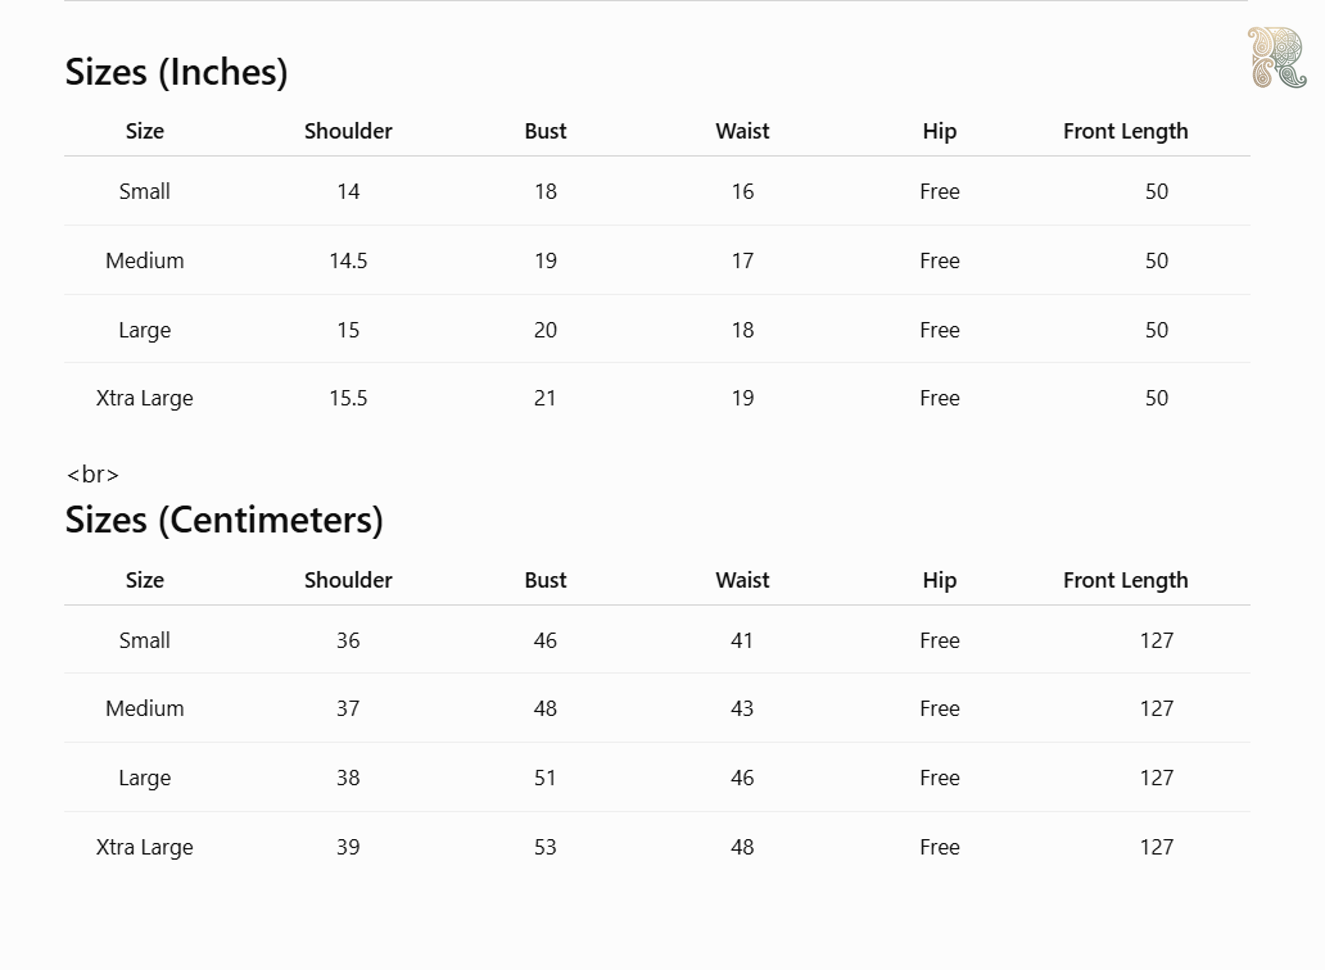The width and height of the screenshot is (1325, 970).
Task: Click the Front Length header in inches table
Action: pos(1125,131)
